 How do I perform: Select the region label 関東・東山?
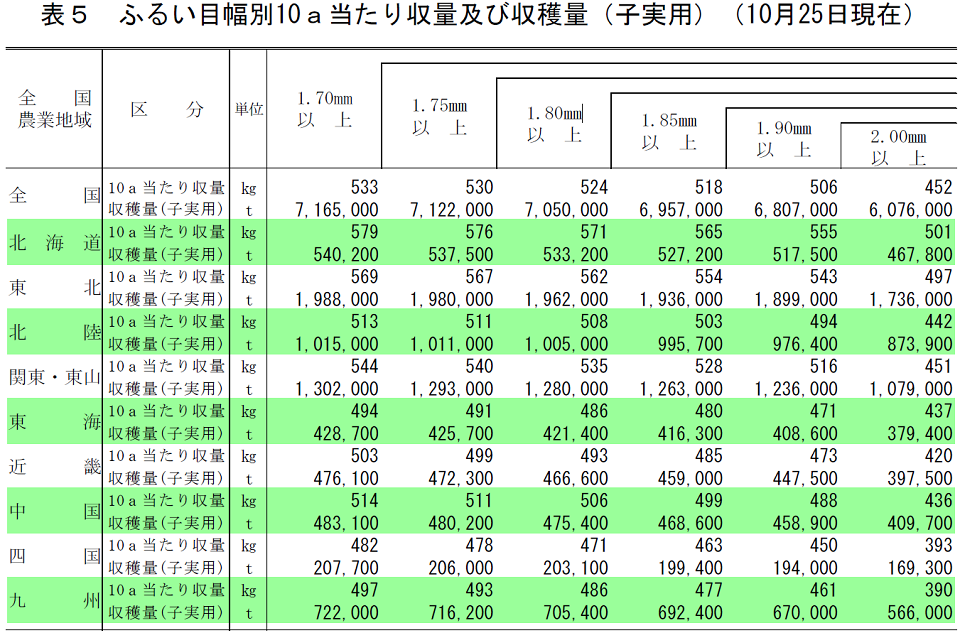coord(54,376)
